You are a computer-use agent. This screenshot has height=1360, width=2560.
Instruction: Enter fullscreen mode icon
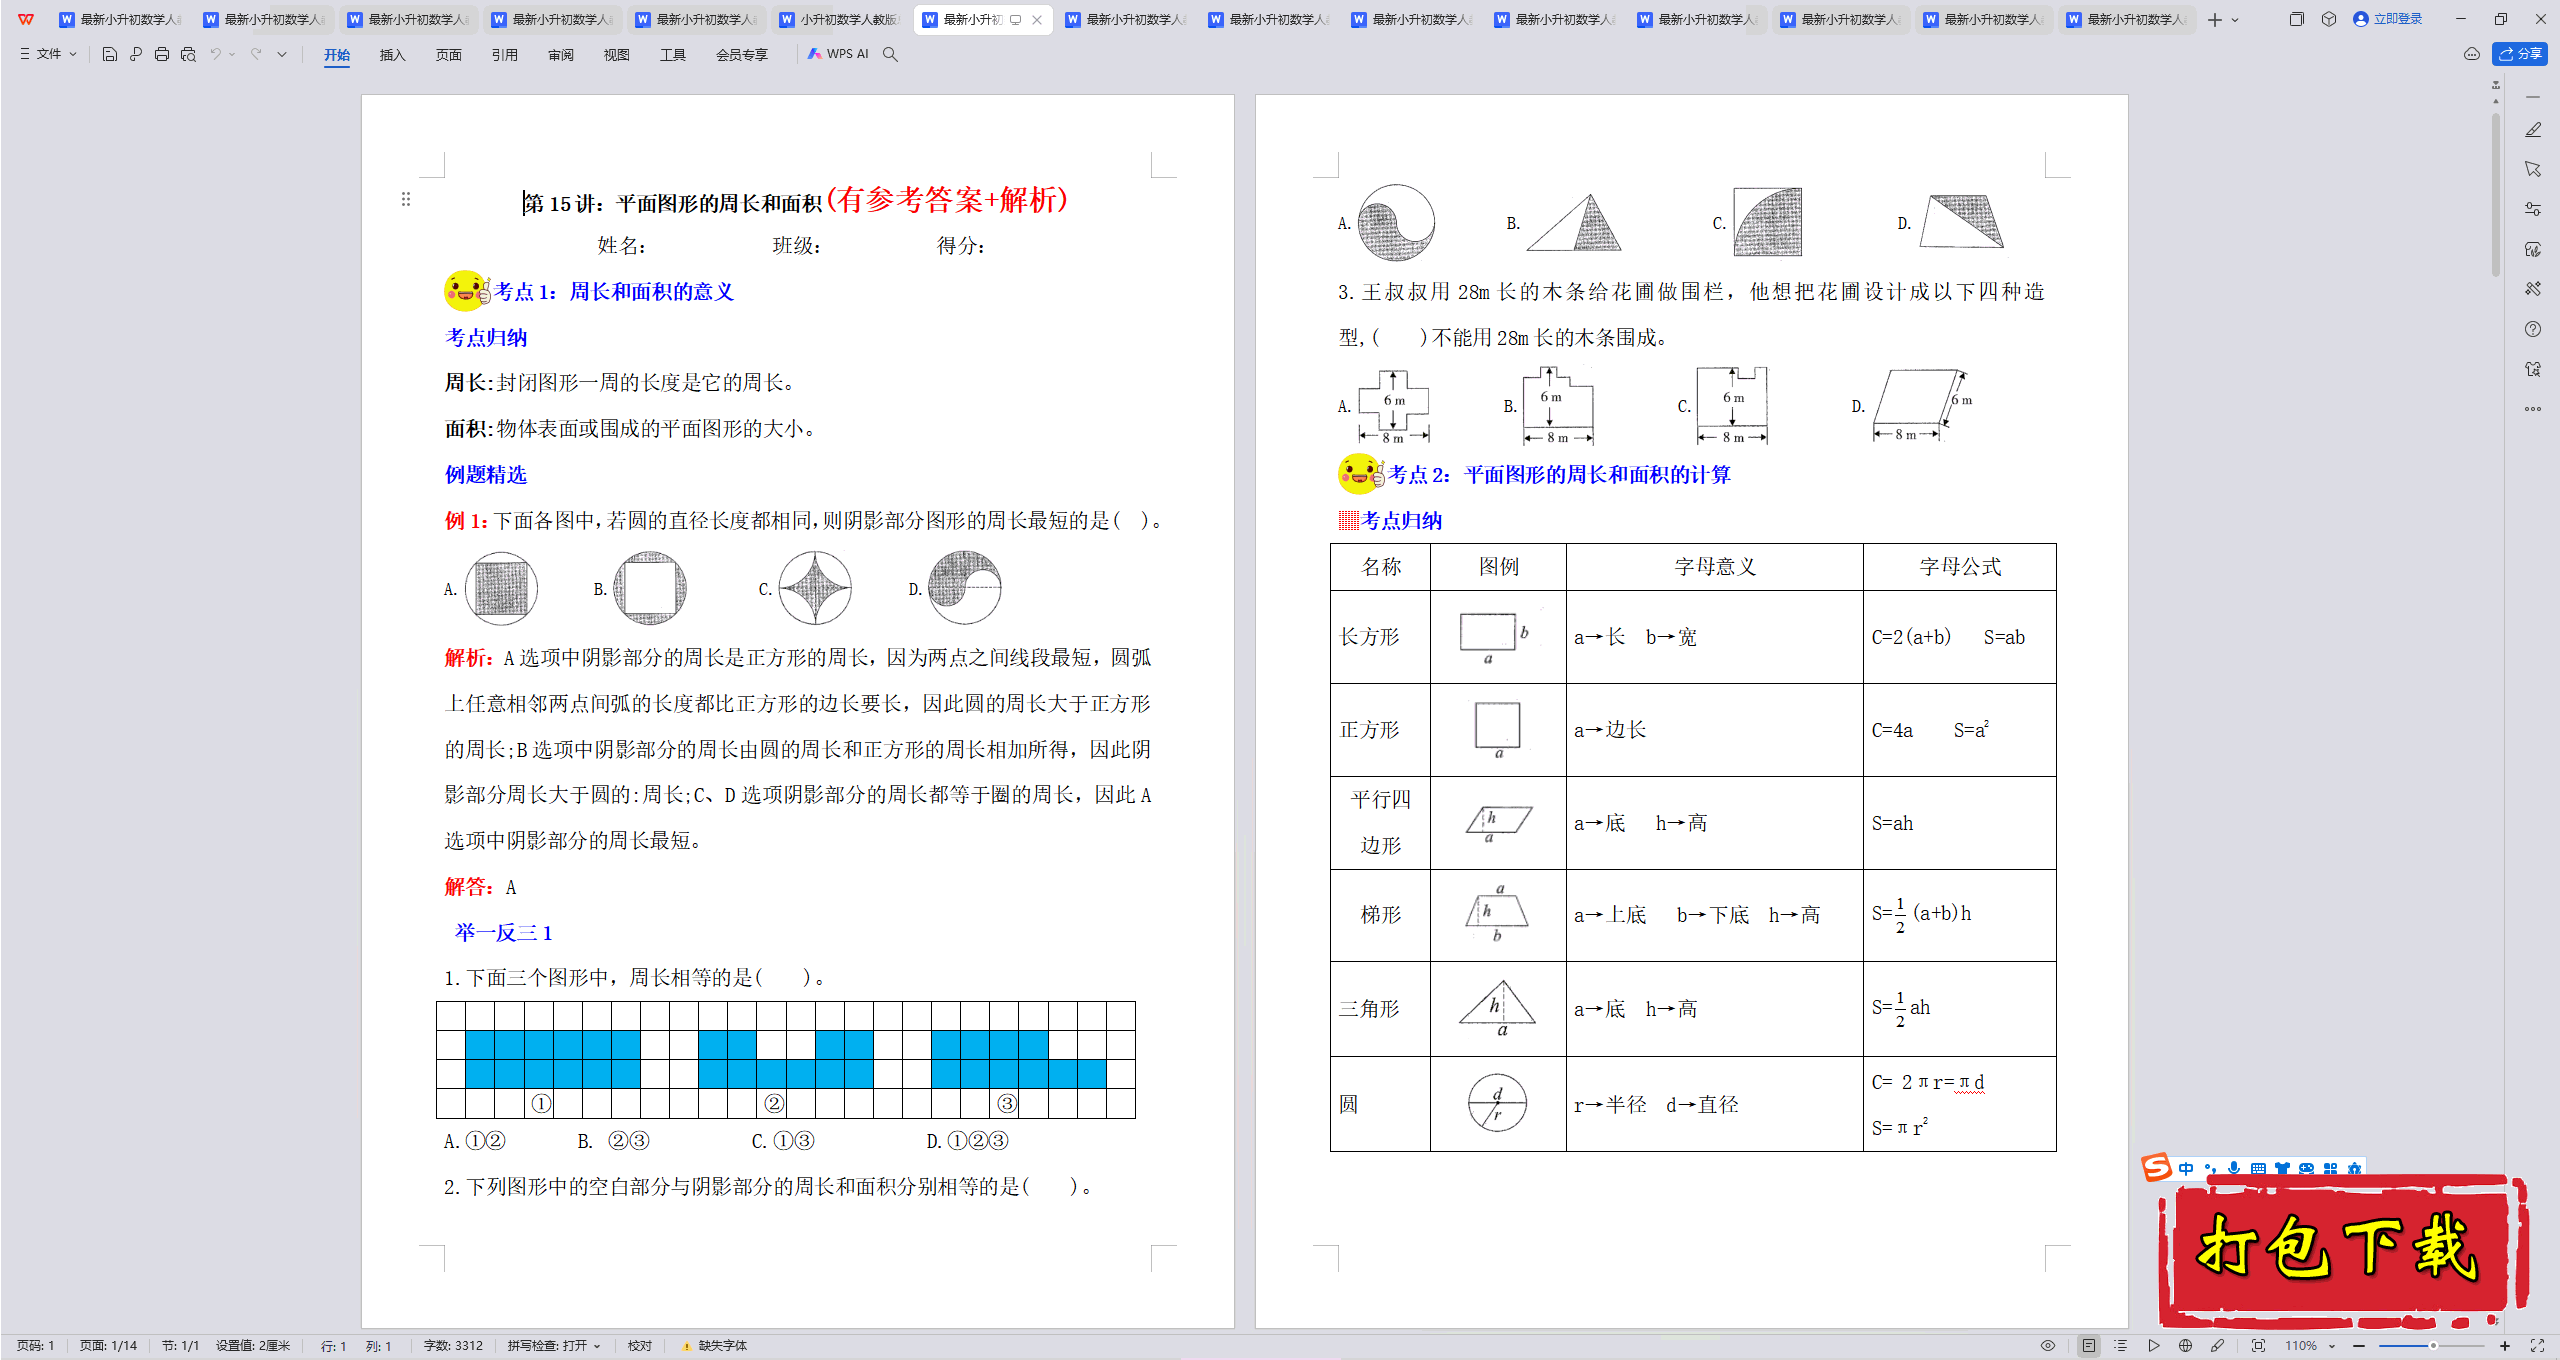pos(2537,1346)
